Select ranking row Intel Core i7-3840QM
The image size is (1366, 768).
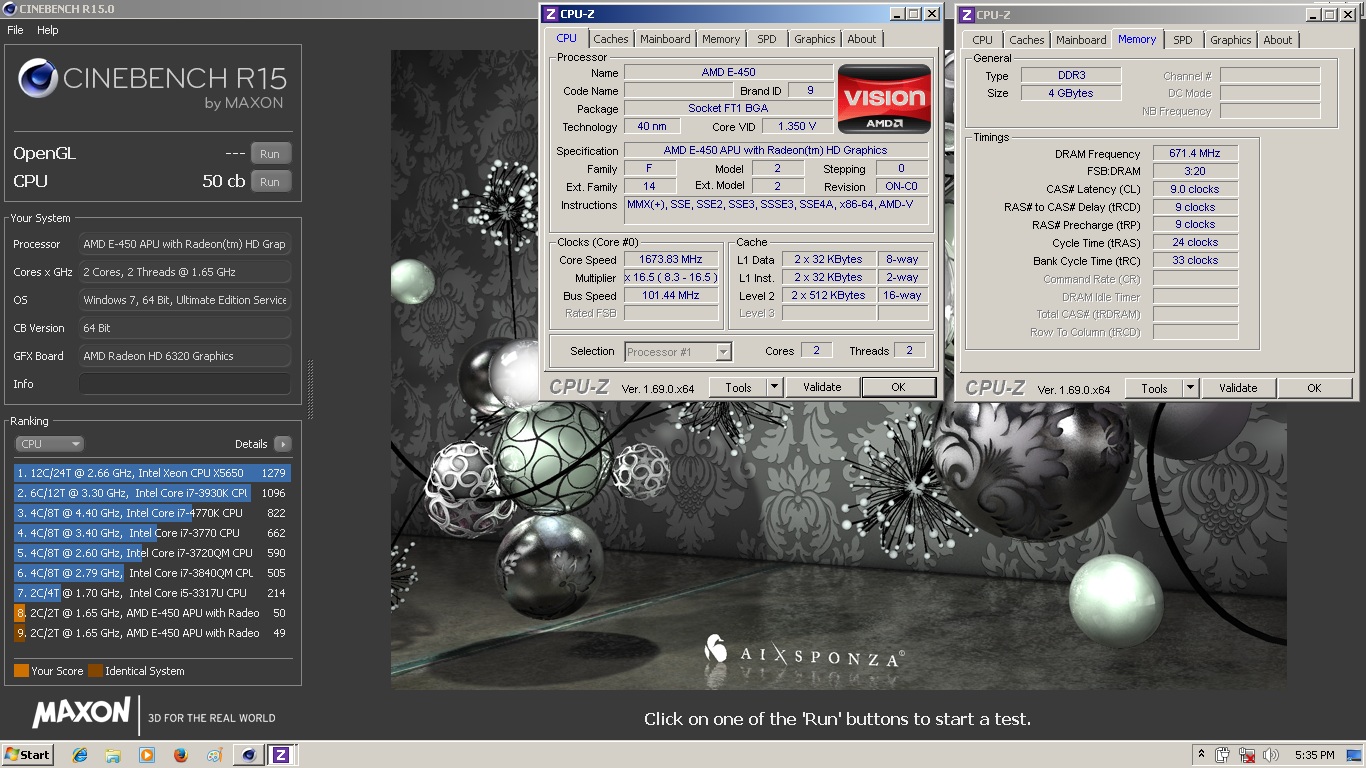(152, 573)
